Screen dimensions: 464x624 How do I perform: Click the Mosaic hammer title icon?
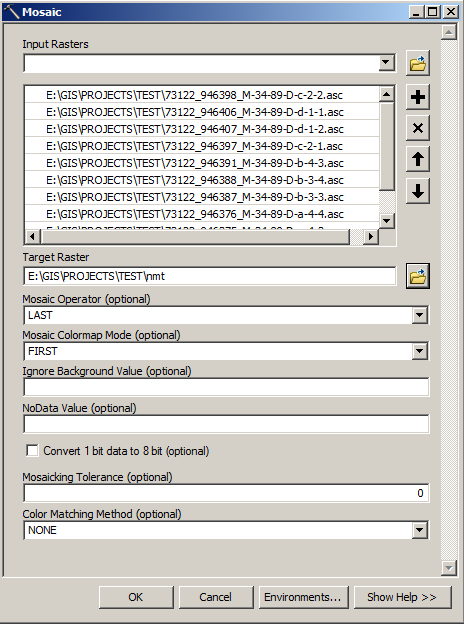point(11,12)
